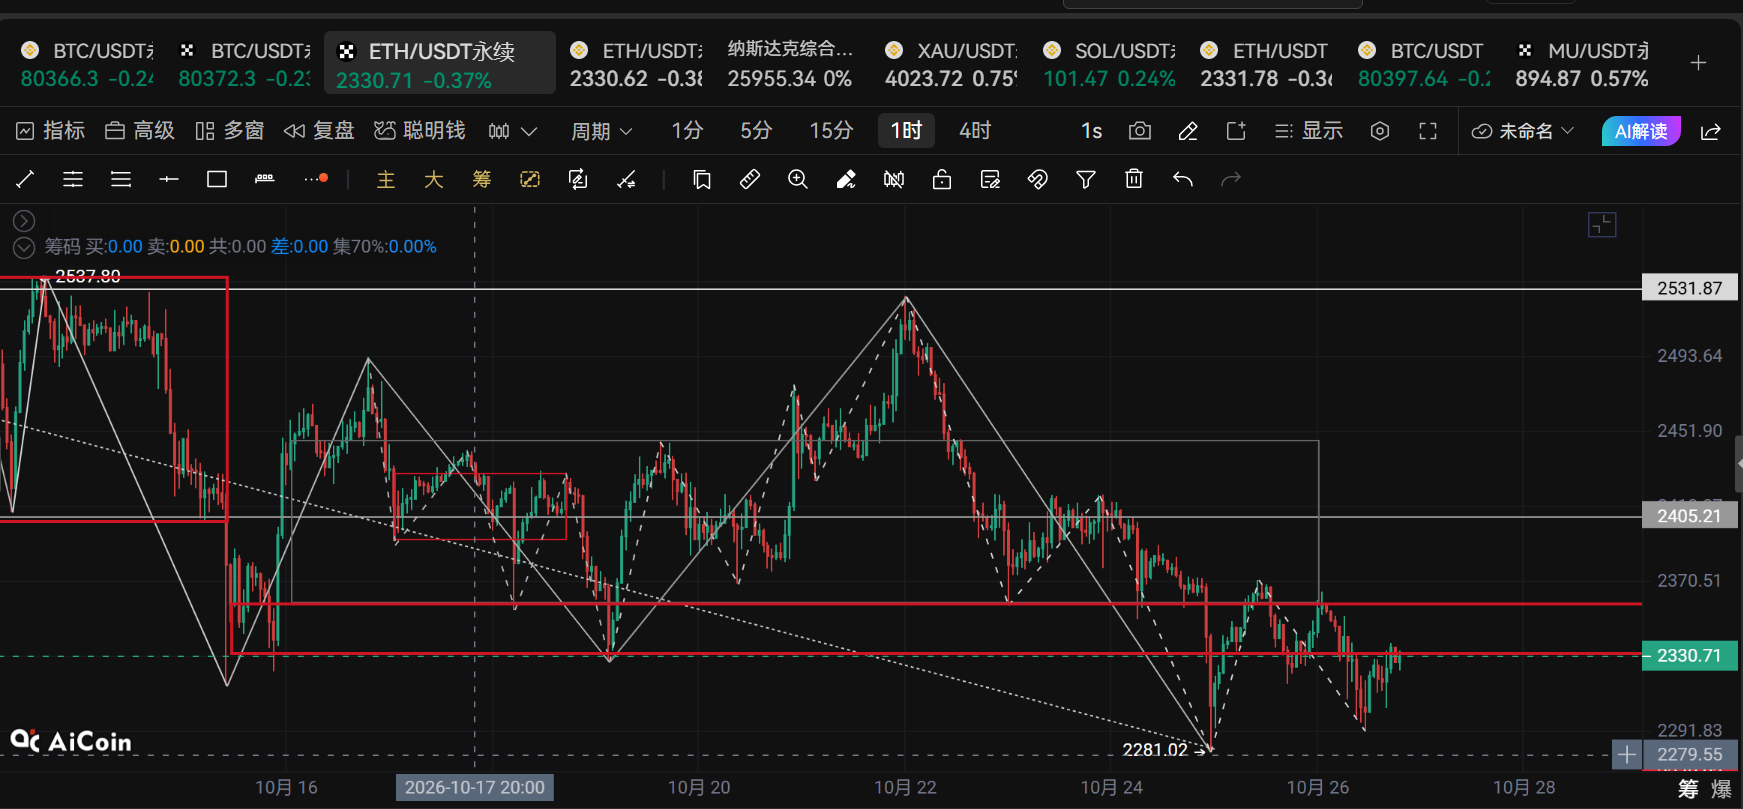Open the 纳斯达克综合 tab
Image resolution: width=1743 pixels, height=809 pixels.
coord(790,63)
